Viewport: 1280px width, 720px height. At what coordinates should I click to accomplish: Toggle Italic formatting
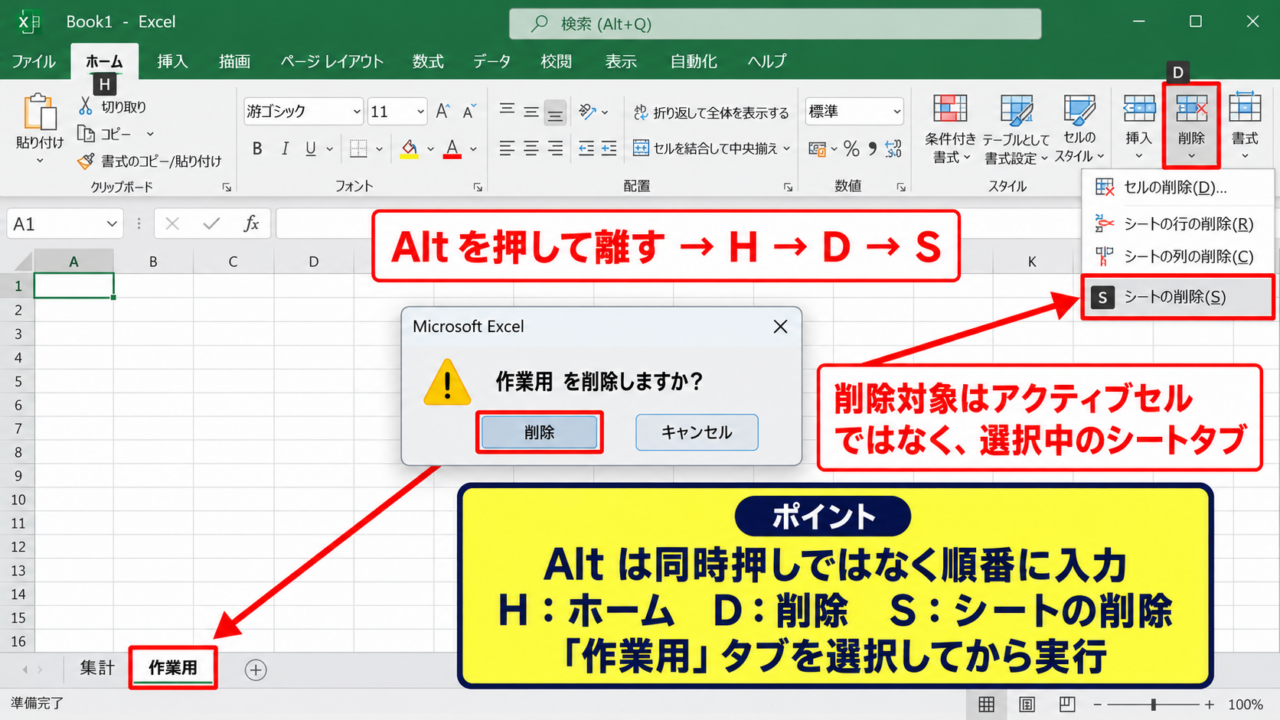point(285,149)
